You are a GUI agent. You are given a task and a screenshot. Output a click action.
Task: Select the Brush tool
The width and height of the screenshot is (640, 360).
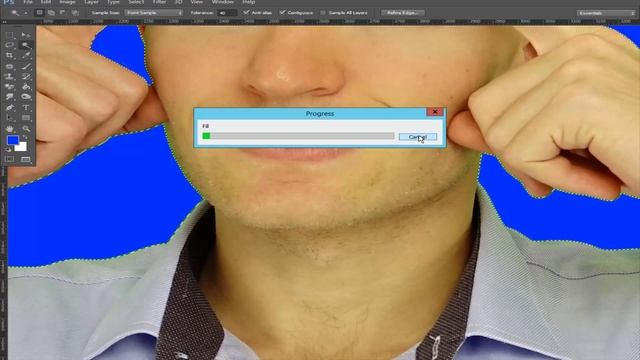tap(26, 66)
